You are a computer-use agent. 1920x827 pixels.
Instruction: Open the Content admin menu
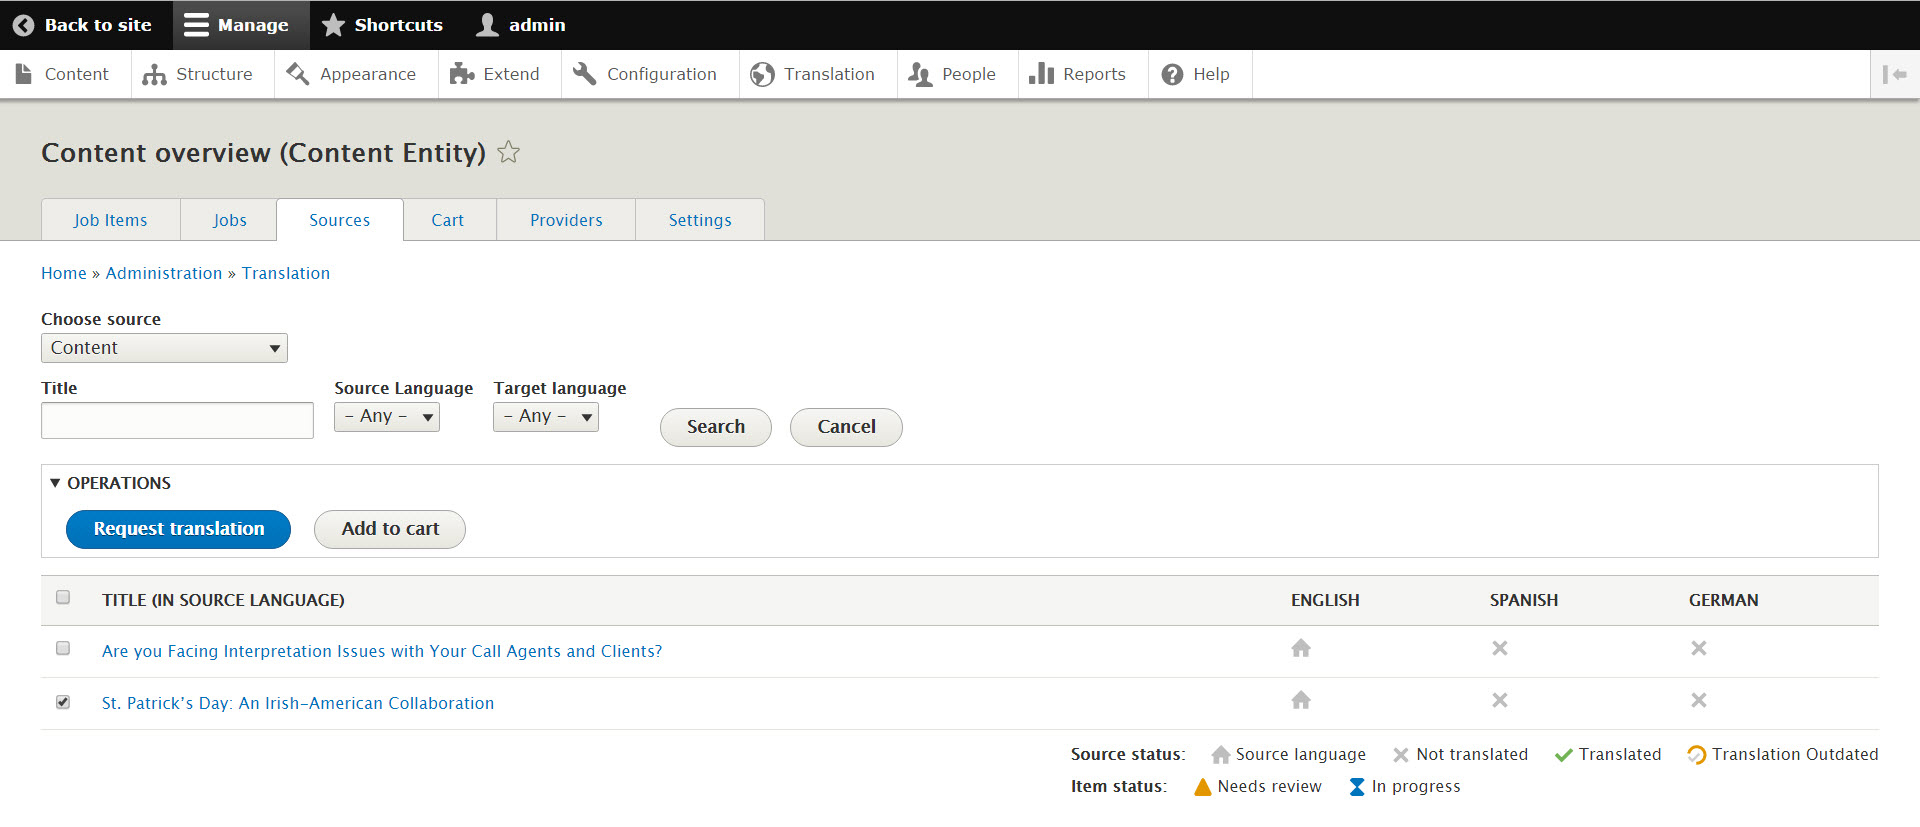tap(62, 74)
